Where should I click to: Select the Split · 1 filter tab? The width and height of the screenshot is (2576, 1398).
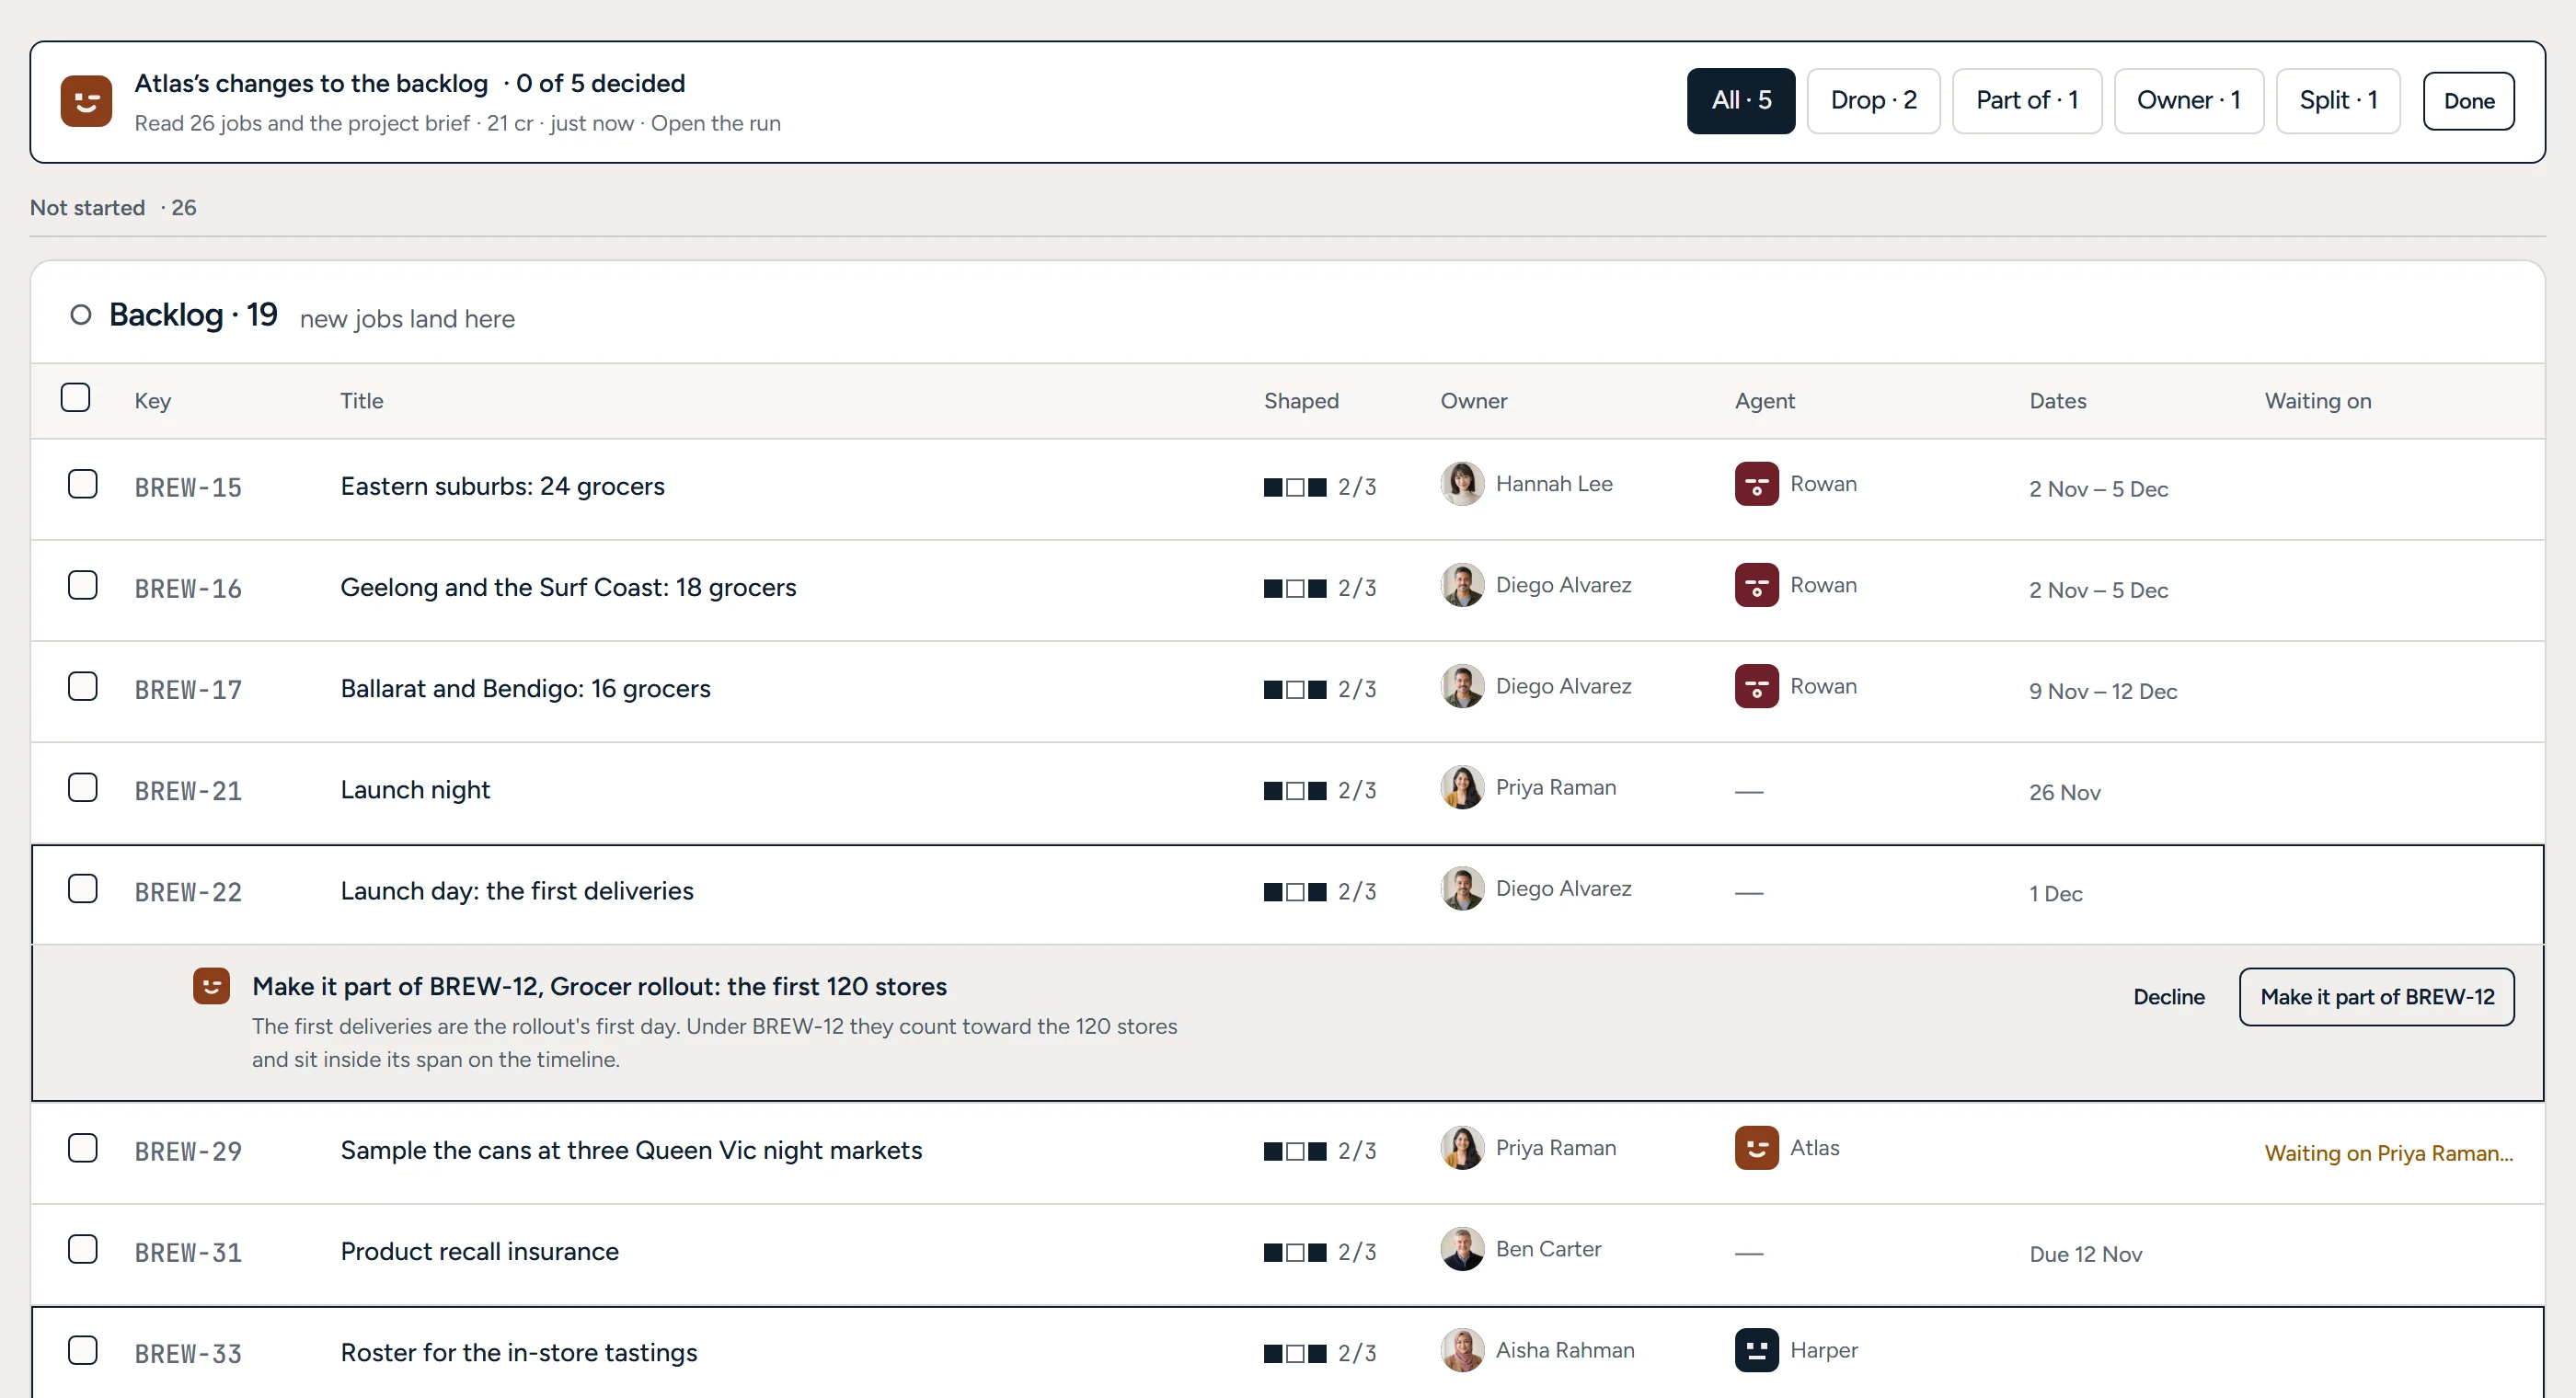pos(2338,101)
